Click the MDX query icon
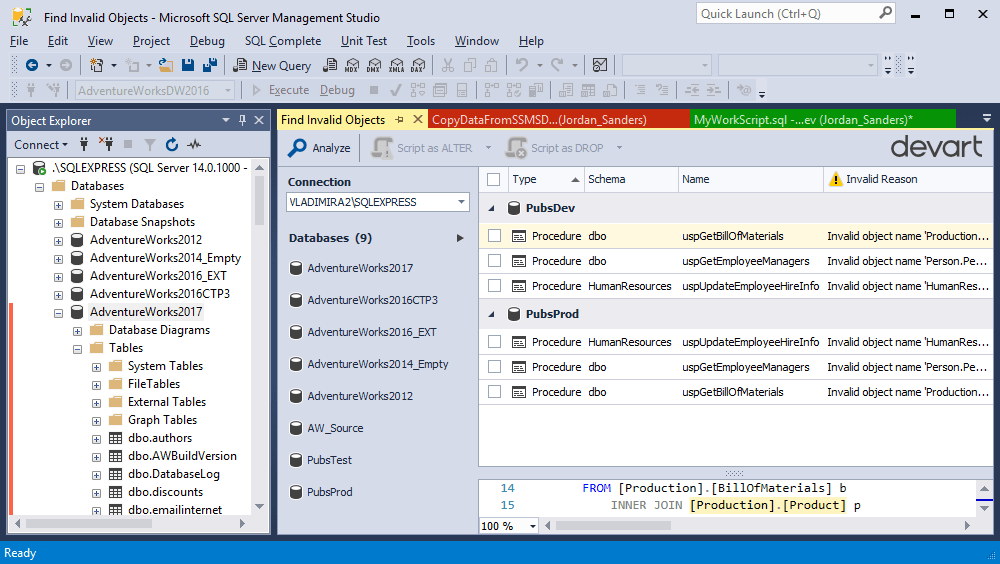1000x564 pixels. pos(352,65)
